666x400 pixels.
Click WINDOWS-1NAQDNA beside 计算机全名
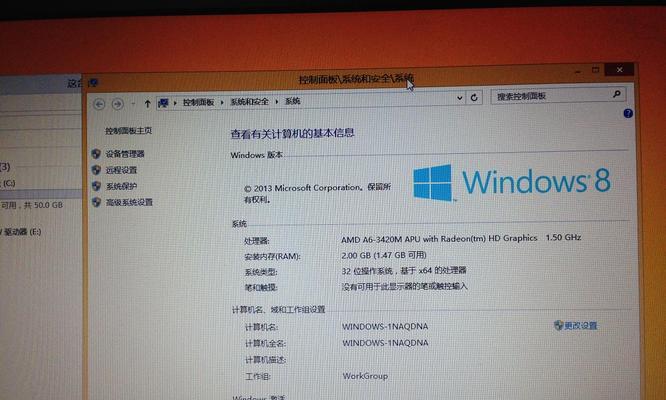(x=385, y=343)
